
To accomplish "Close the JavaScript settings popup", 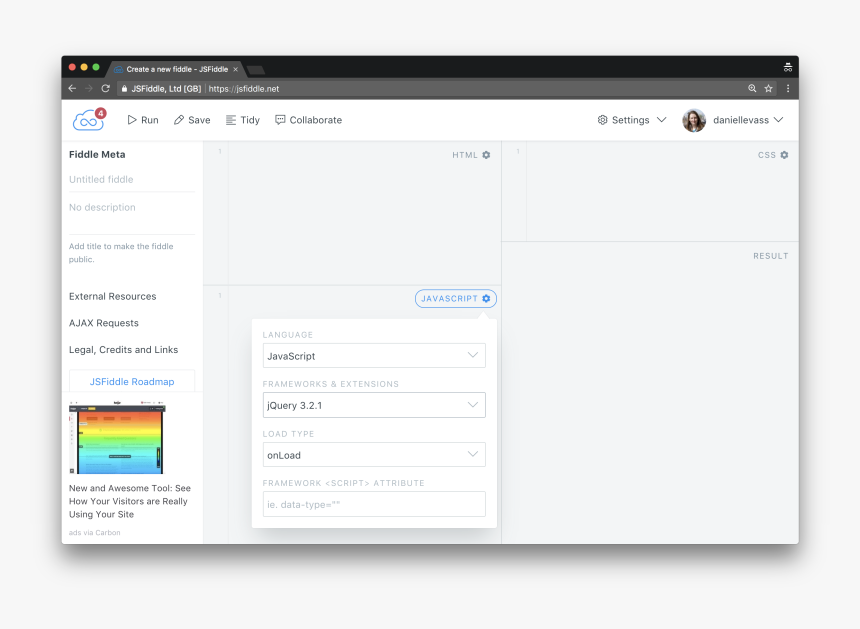I will 456,298.
